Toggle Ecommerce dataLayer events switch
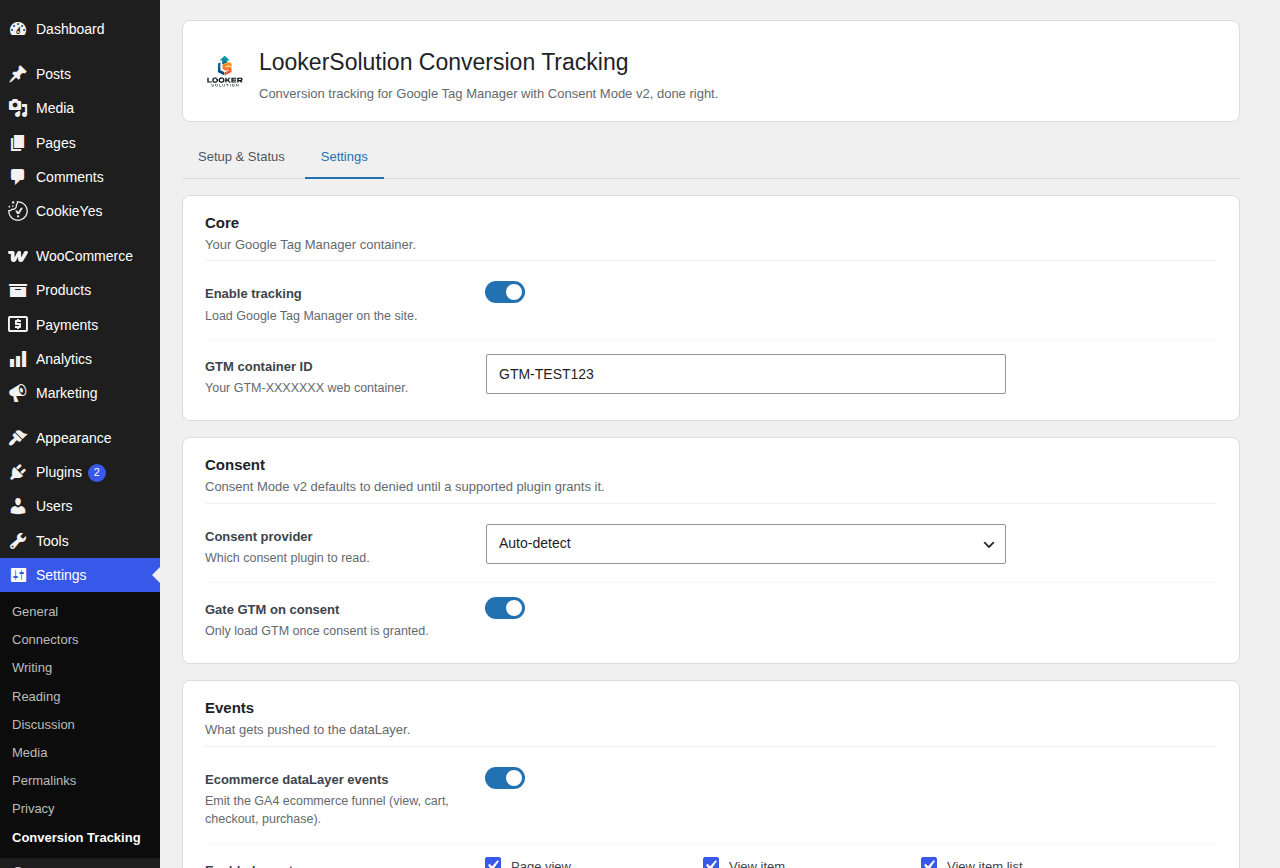Viewport: 1280px width, 868px height. [x=505, y=778]
